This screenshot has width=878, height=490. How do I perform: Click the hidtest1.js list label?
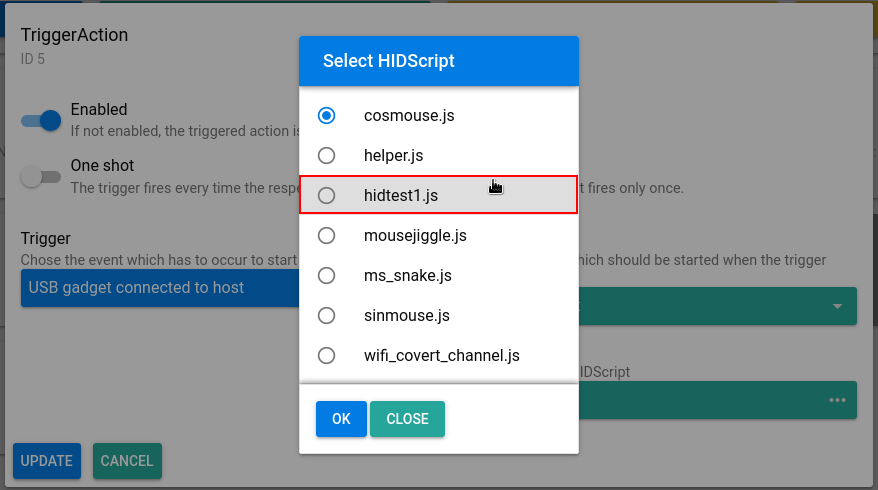click(x=401, y=196)
